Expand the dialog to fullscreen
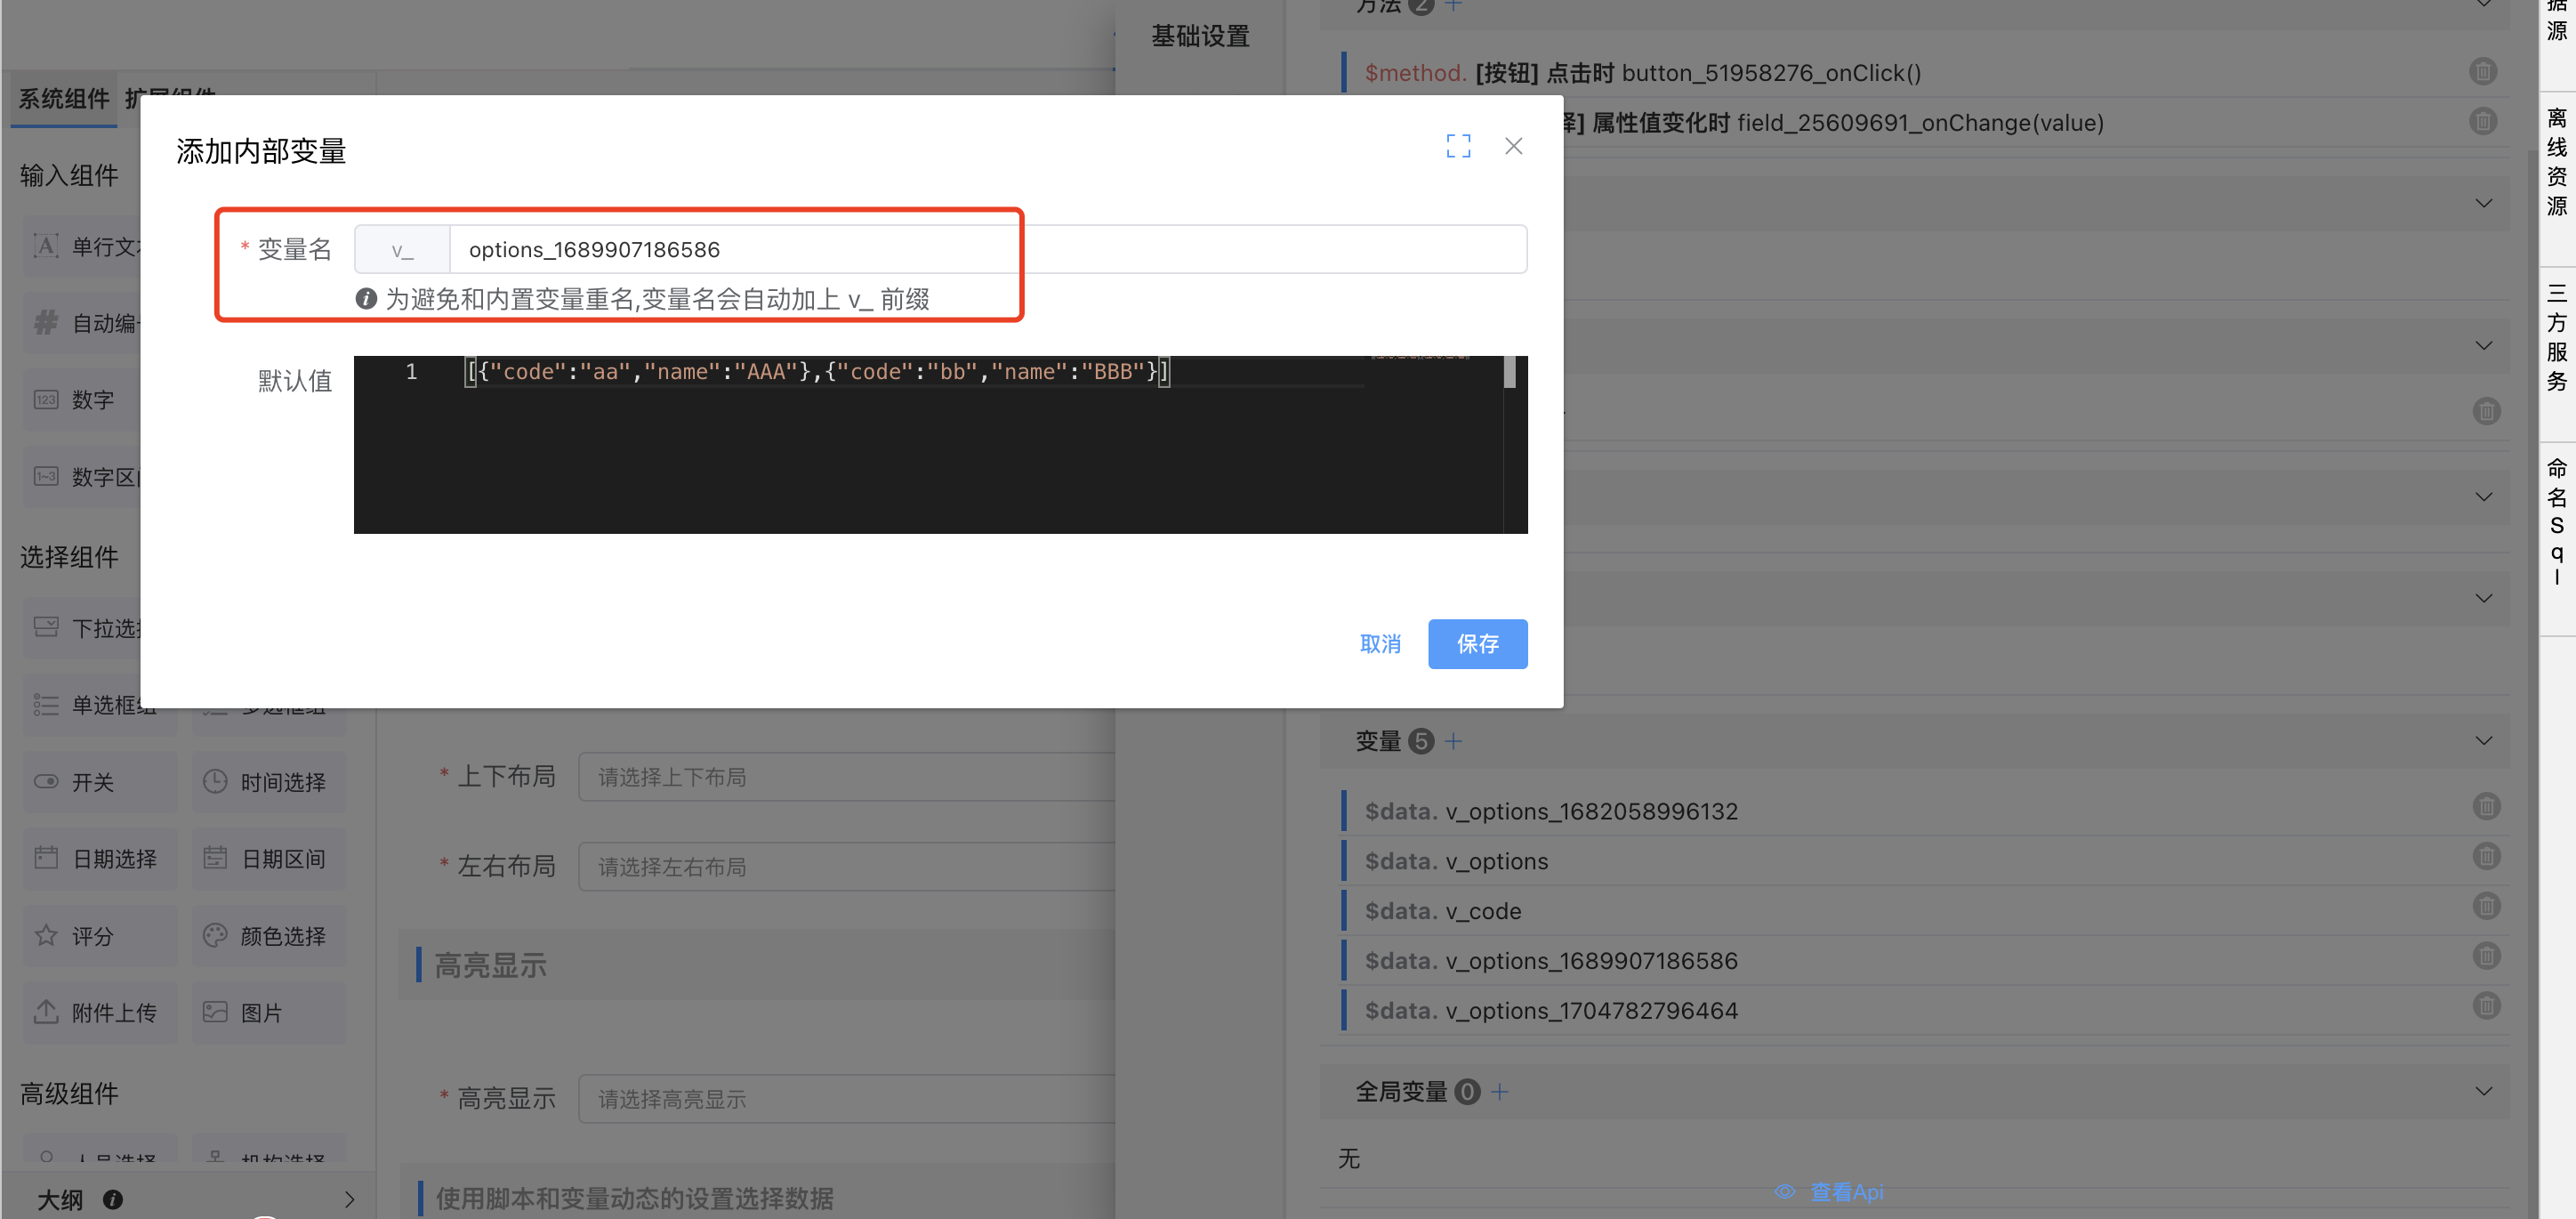This screenshot has height=1219, width=2576. [1458, 146]
